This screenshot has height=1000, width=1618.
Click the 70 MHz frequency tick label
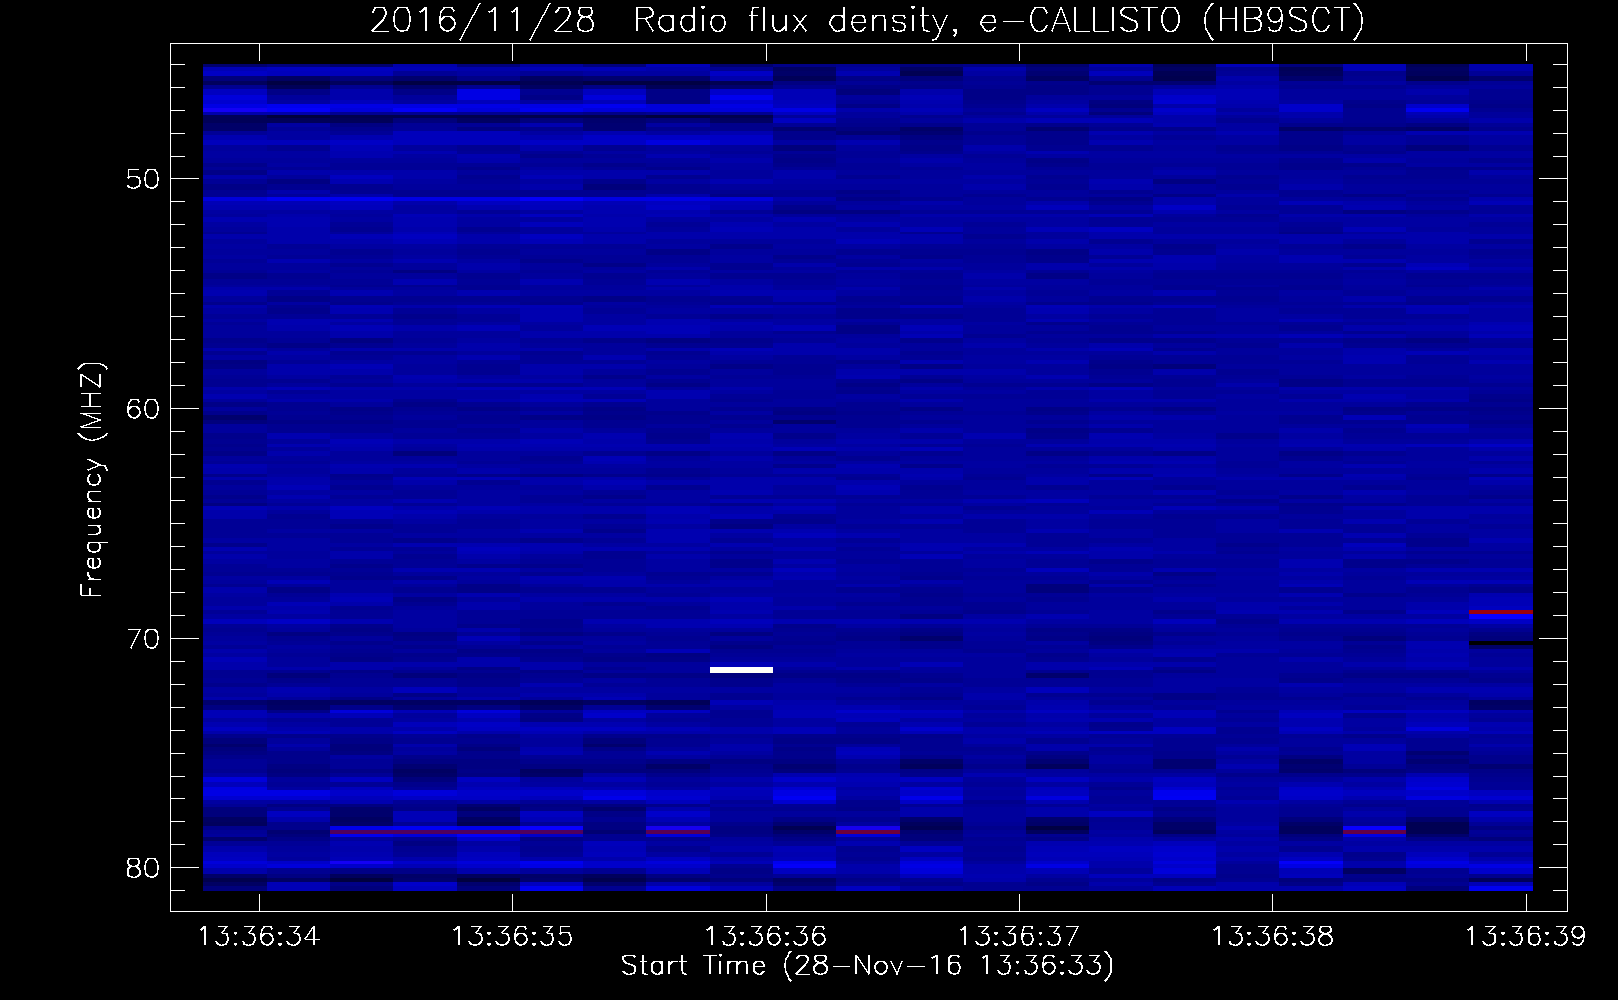tap(143, 638)
